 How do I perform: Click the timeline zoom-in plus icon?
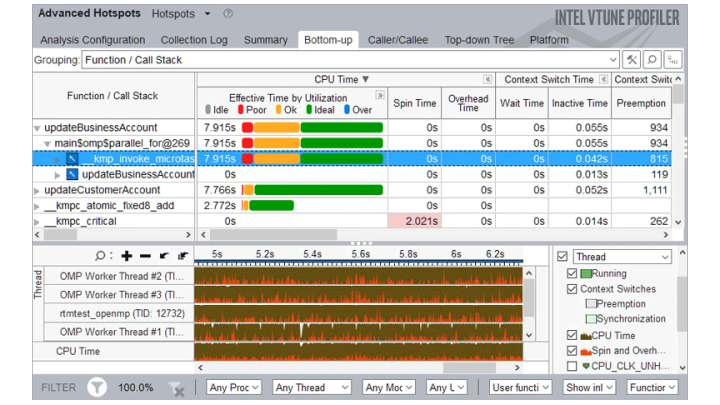[x=126, y=256]
